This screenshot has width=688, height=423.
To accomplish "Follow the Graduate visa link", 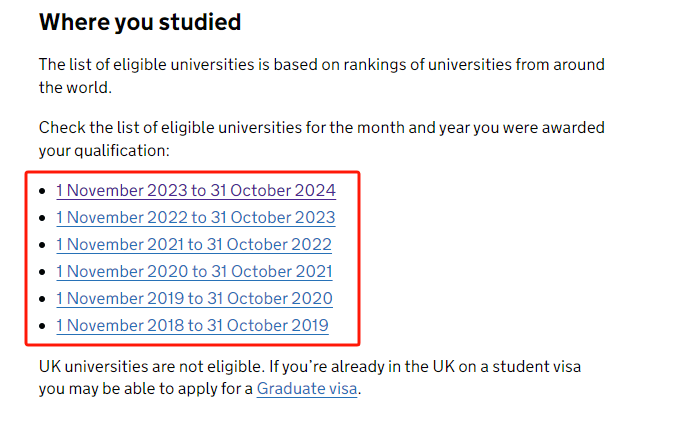I will (x=307, y=389).
